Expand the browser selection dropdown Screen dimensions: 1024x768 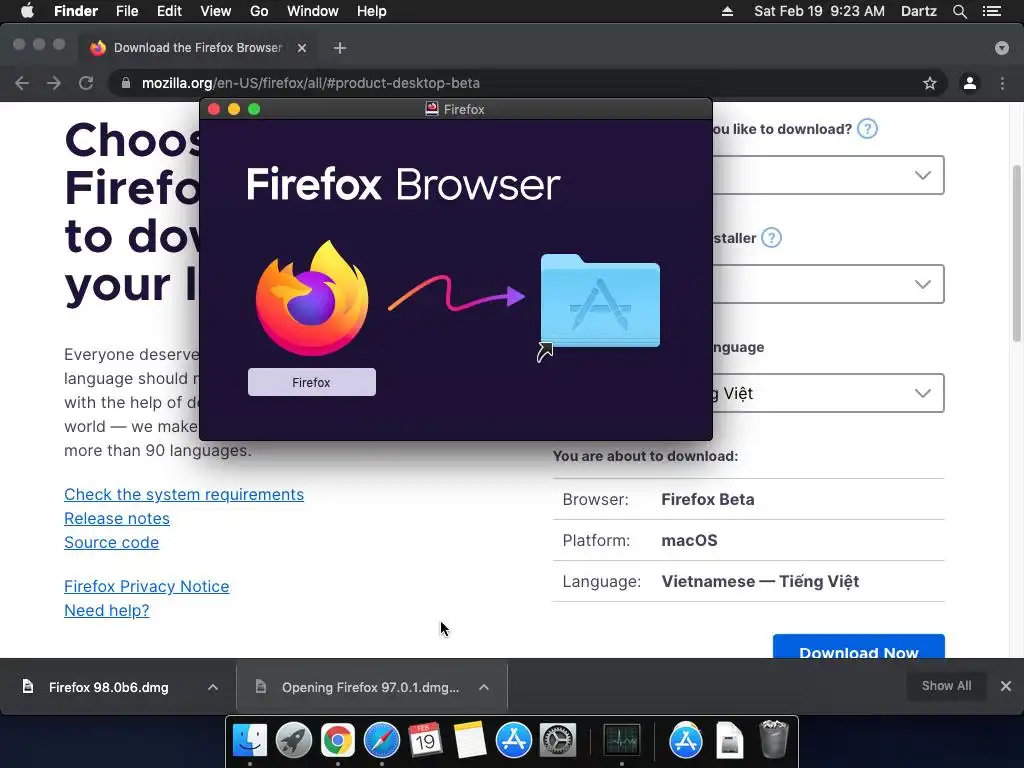(x=828, y=175)
